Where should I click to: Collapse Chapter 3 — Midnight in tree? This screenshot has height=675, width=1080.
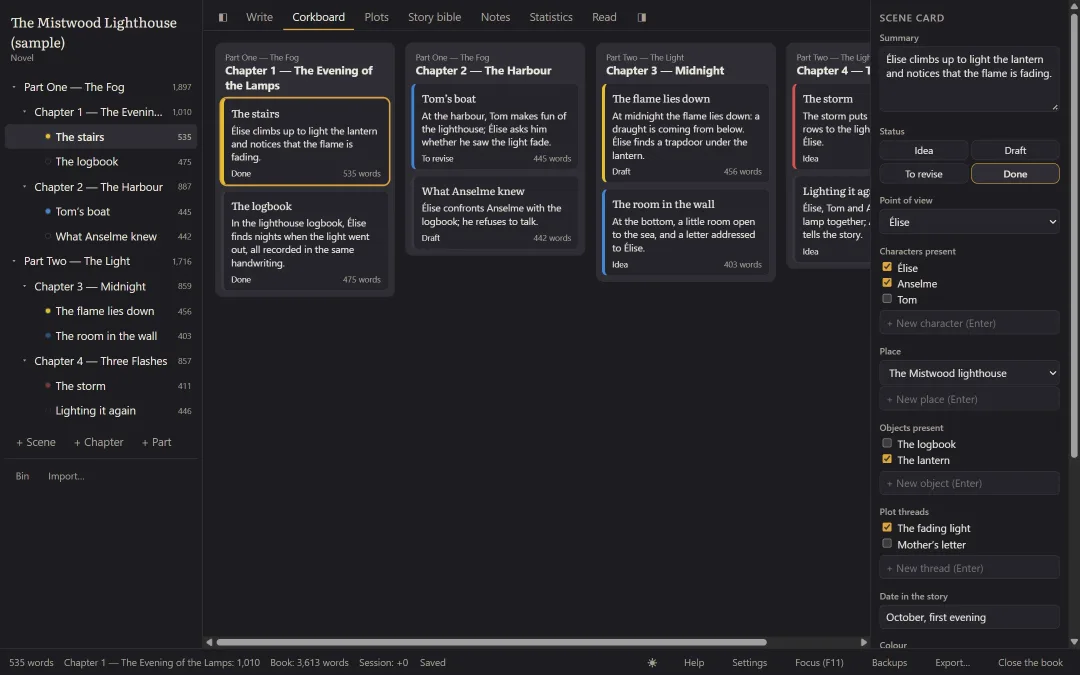pos(25,287)
